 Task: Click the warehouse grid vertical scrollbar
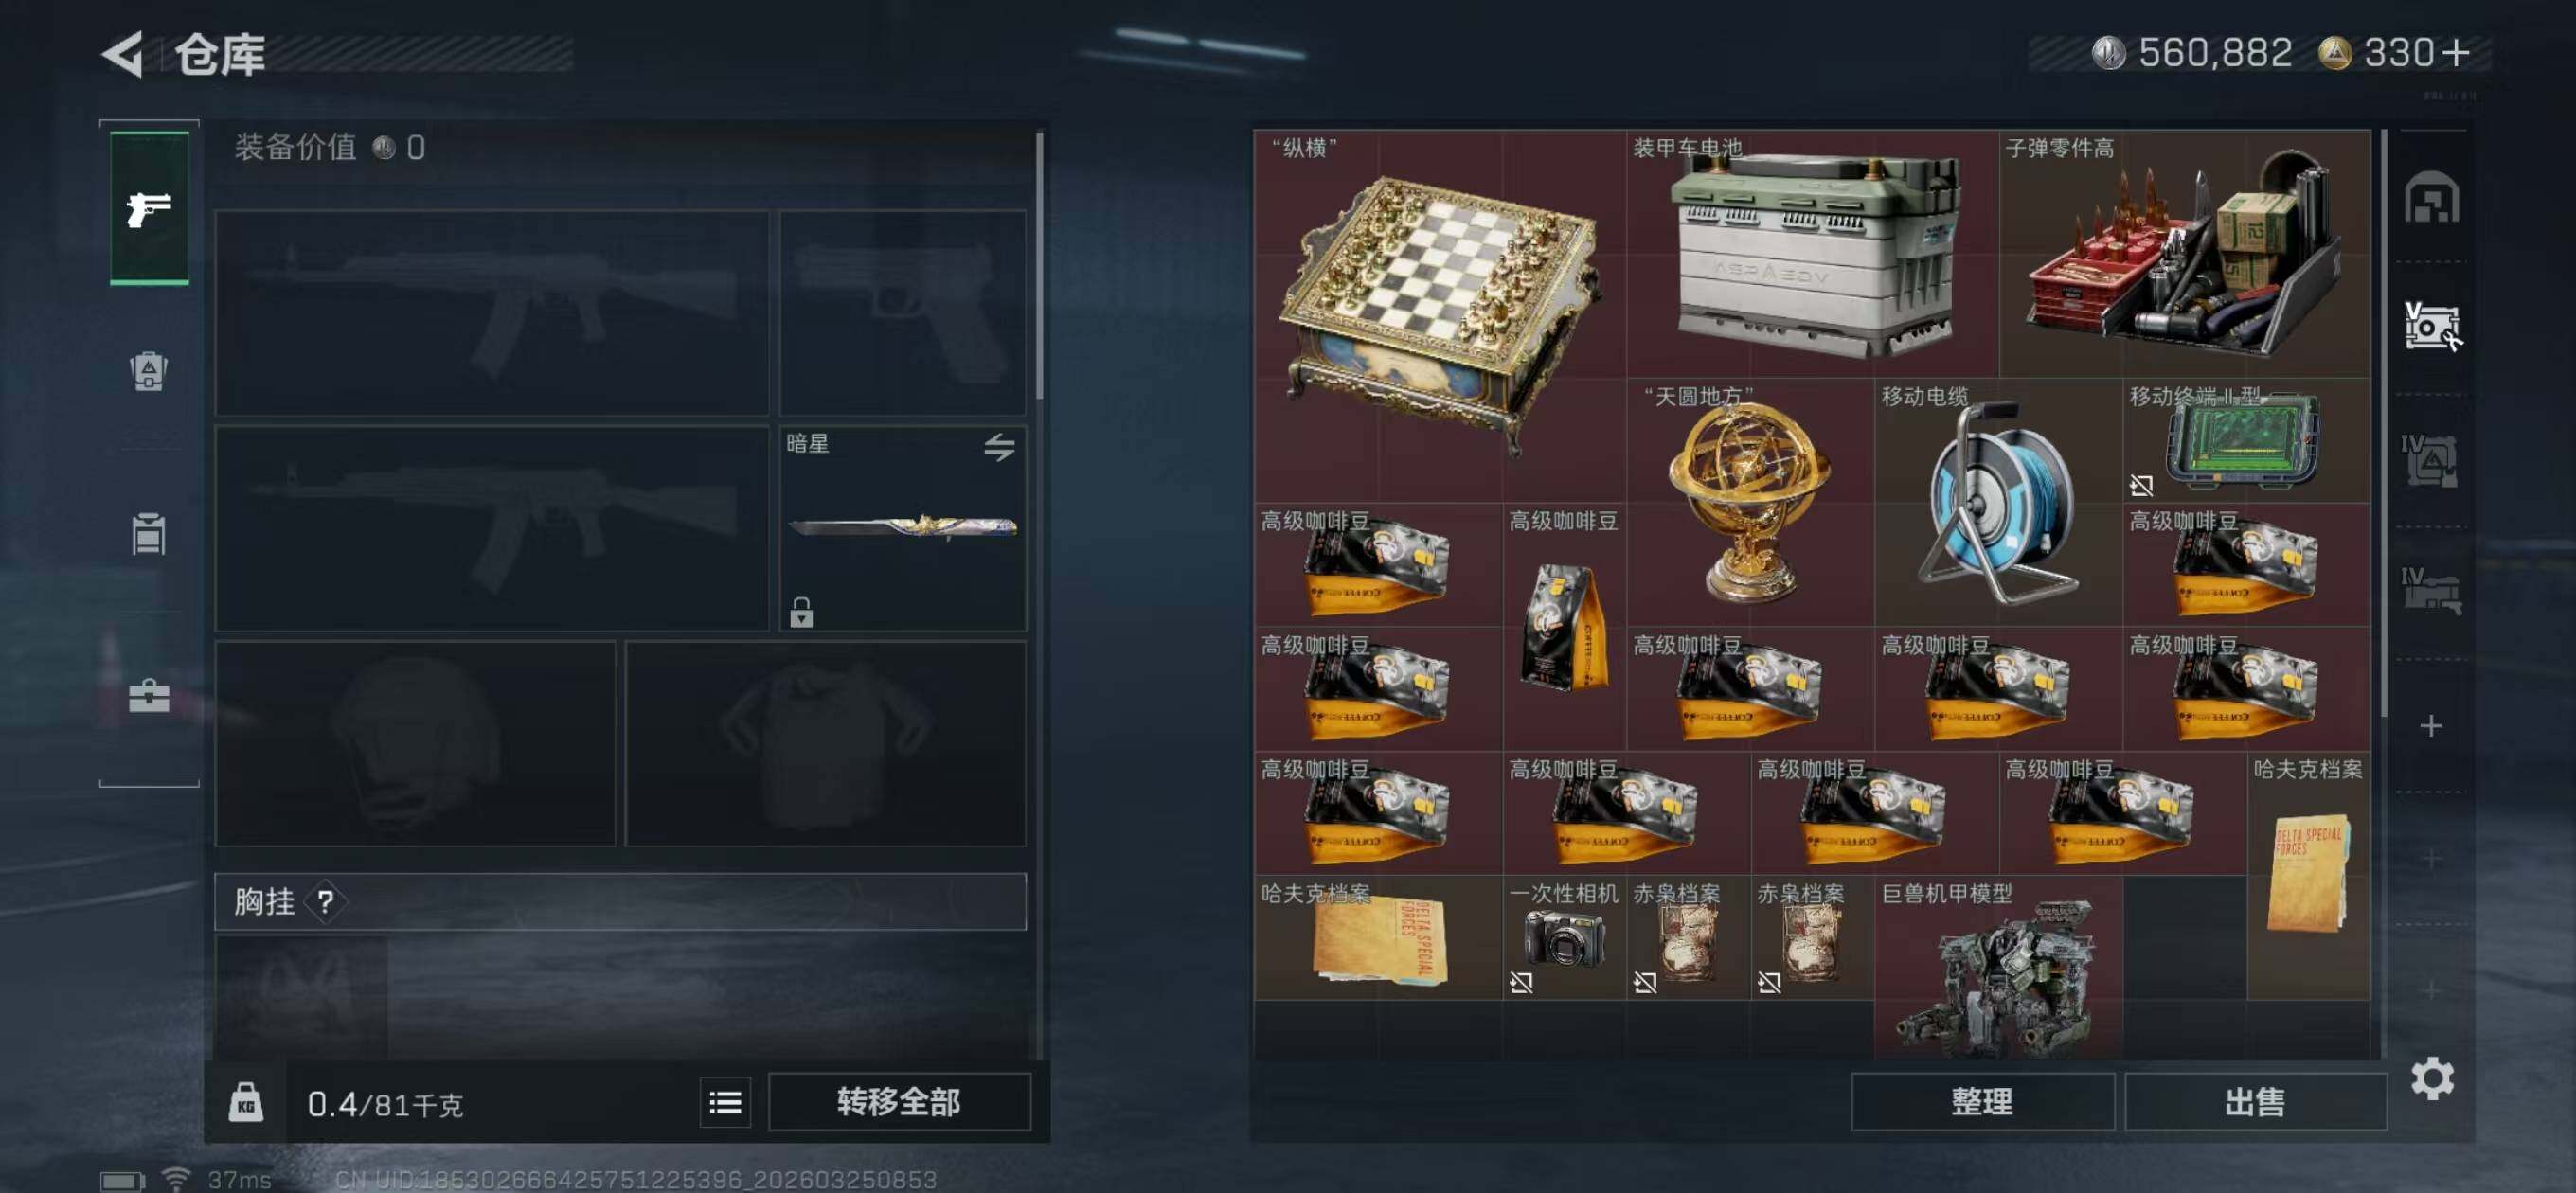pos(2384,422)
